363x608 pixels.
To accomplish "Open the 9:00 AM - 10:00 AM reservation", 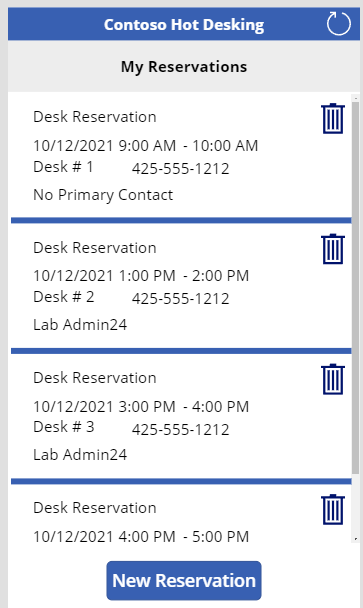I will pyautogui.click(x=181, y=155).
